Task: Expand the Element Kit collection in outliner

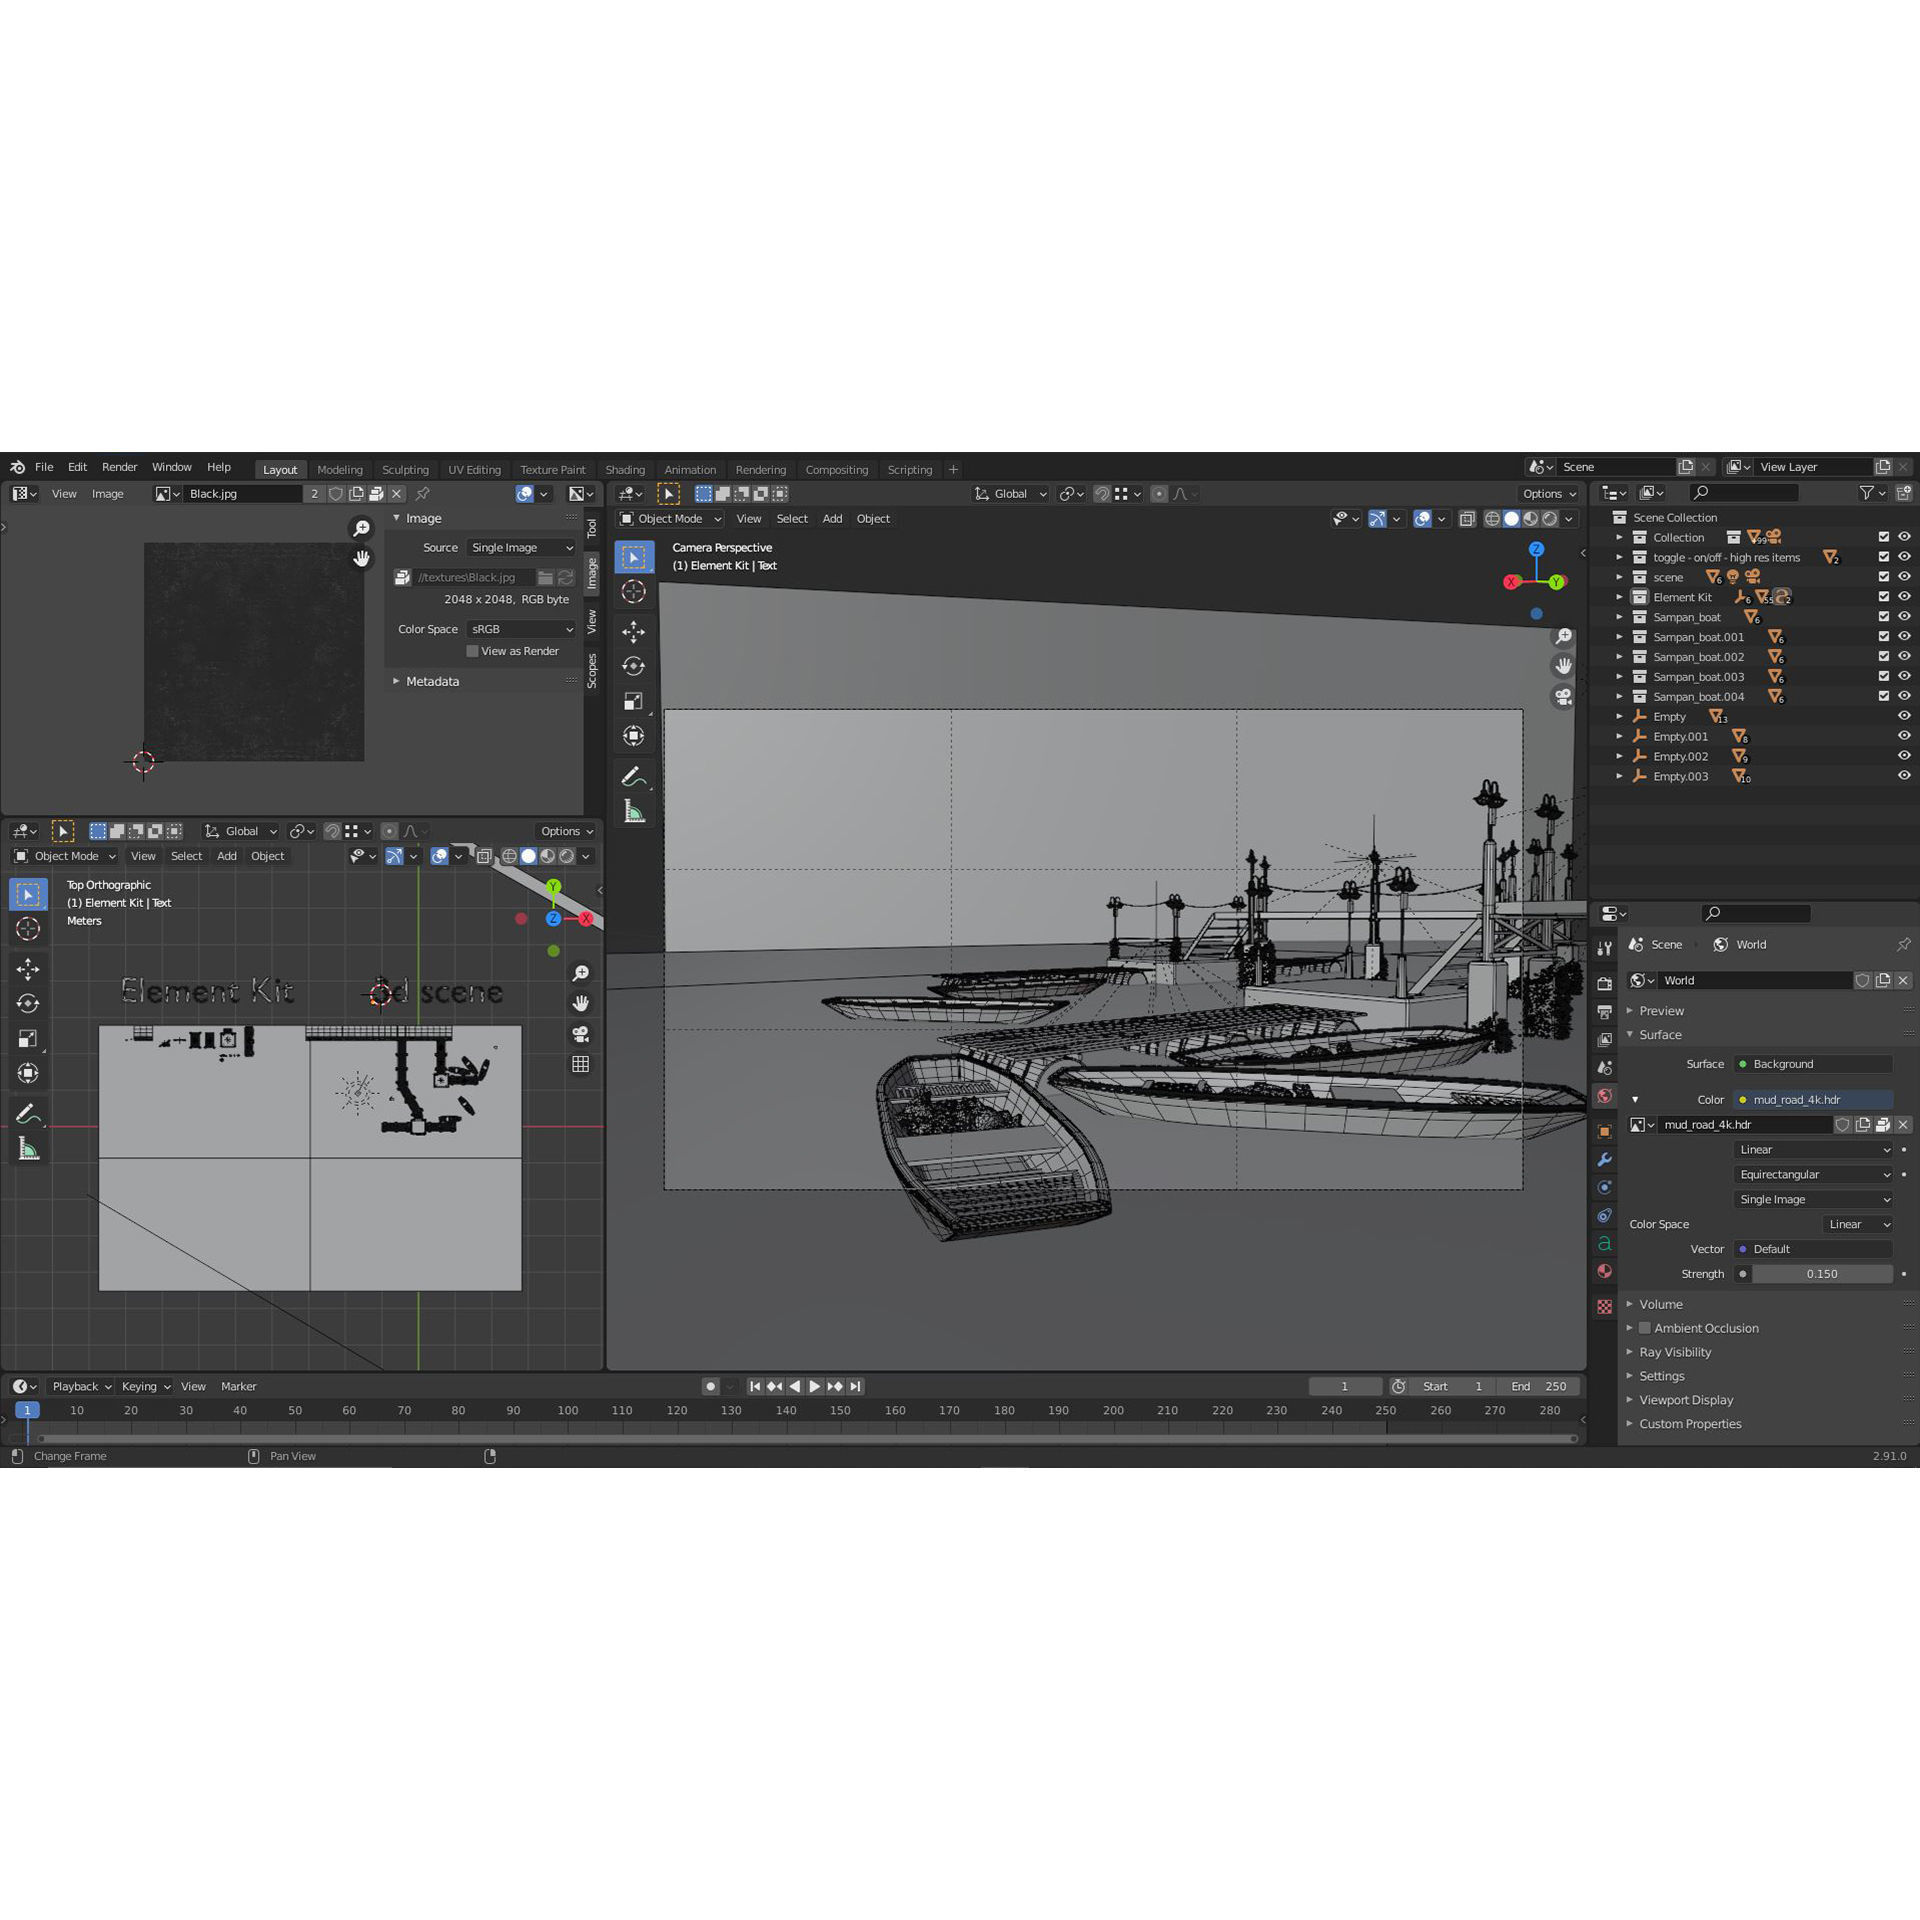Action: click(1619, 597)
